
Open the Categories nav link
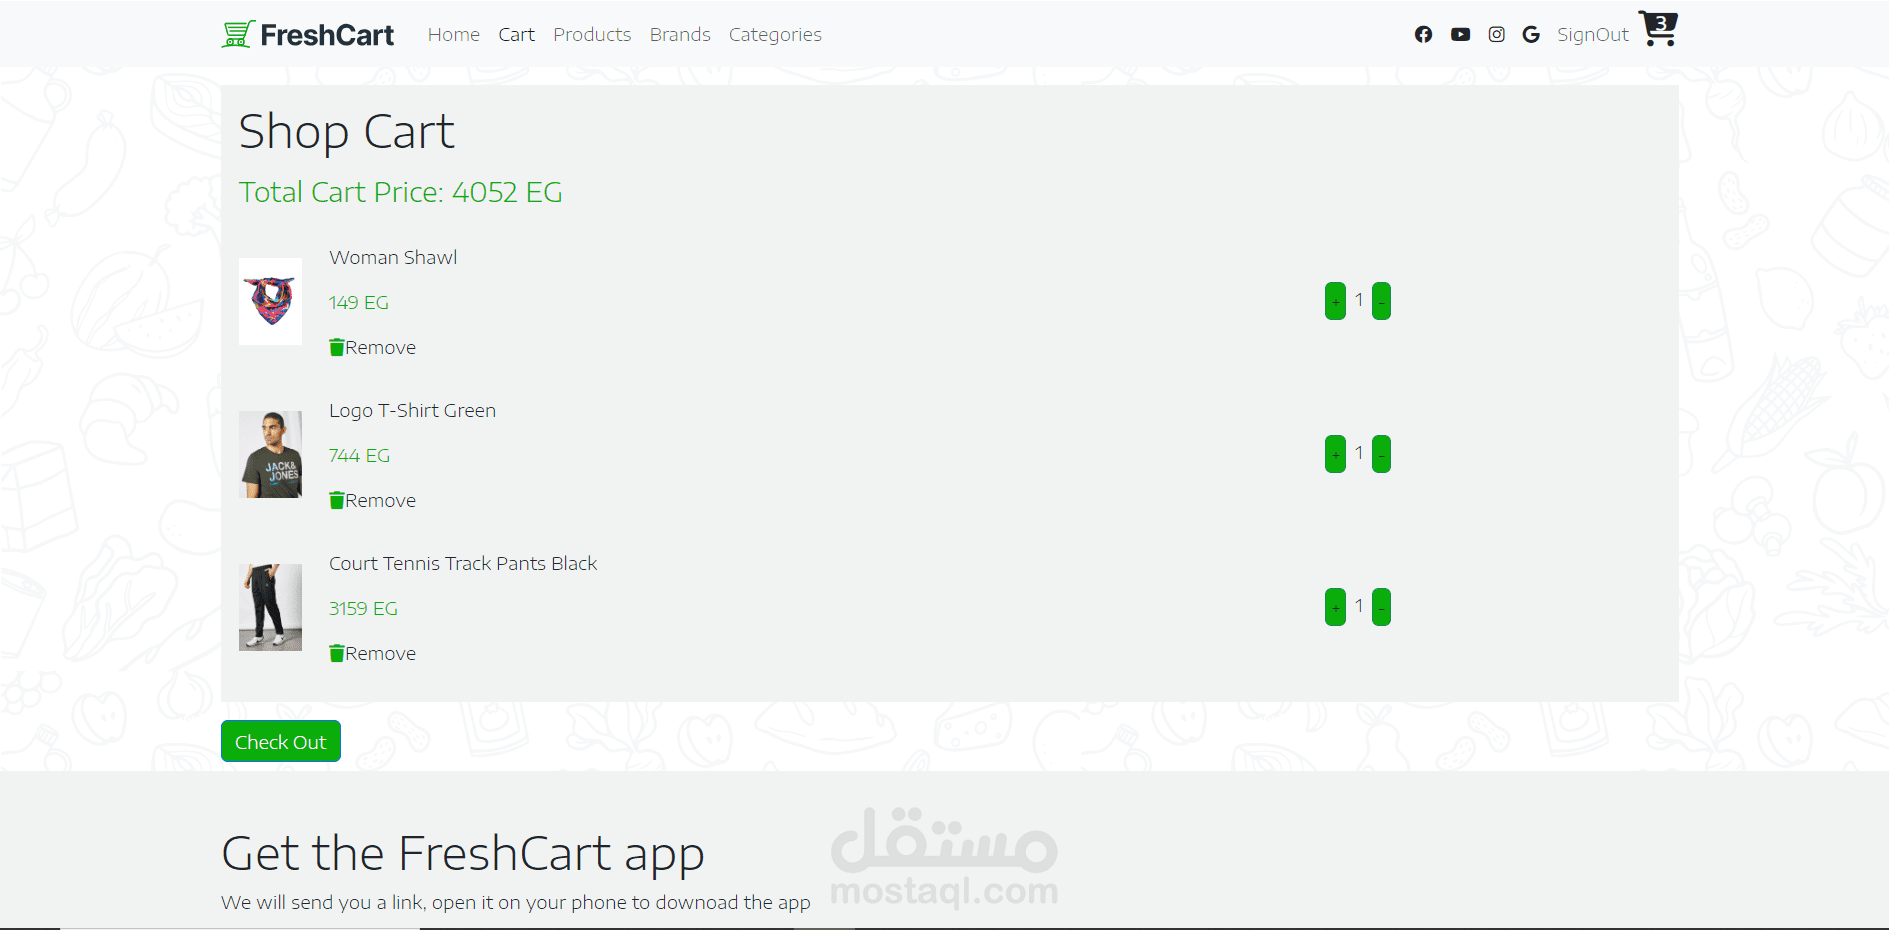[x=775, y=35]
